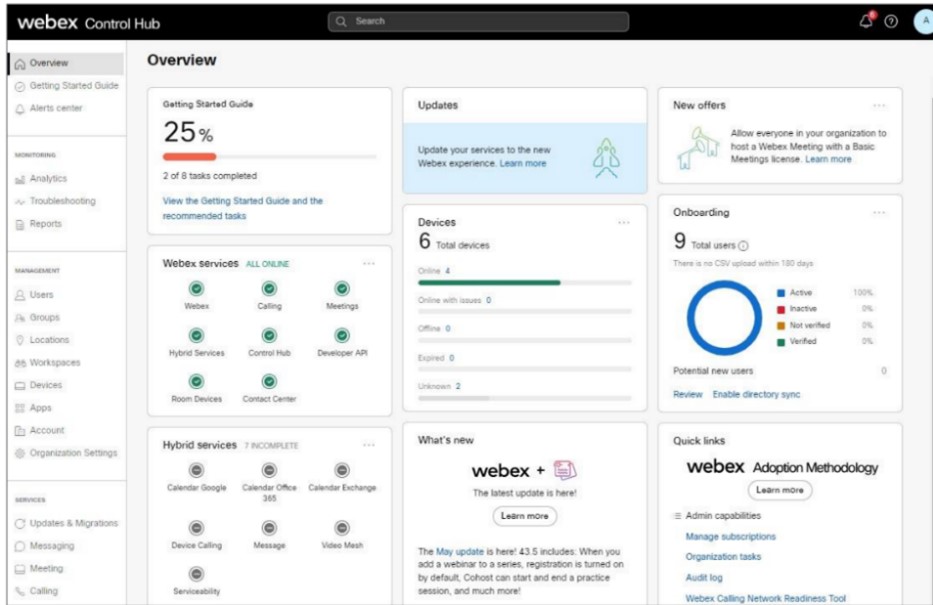The height and width of the screenshot is (605, 933).
Task: Open Devices card options menu
Action: 624,222
